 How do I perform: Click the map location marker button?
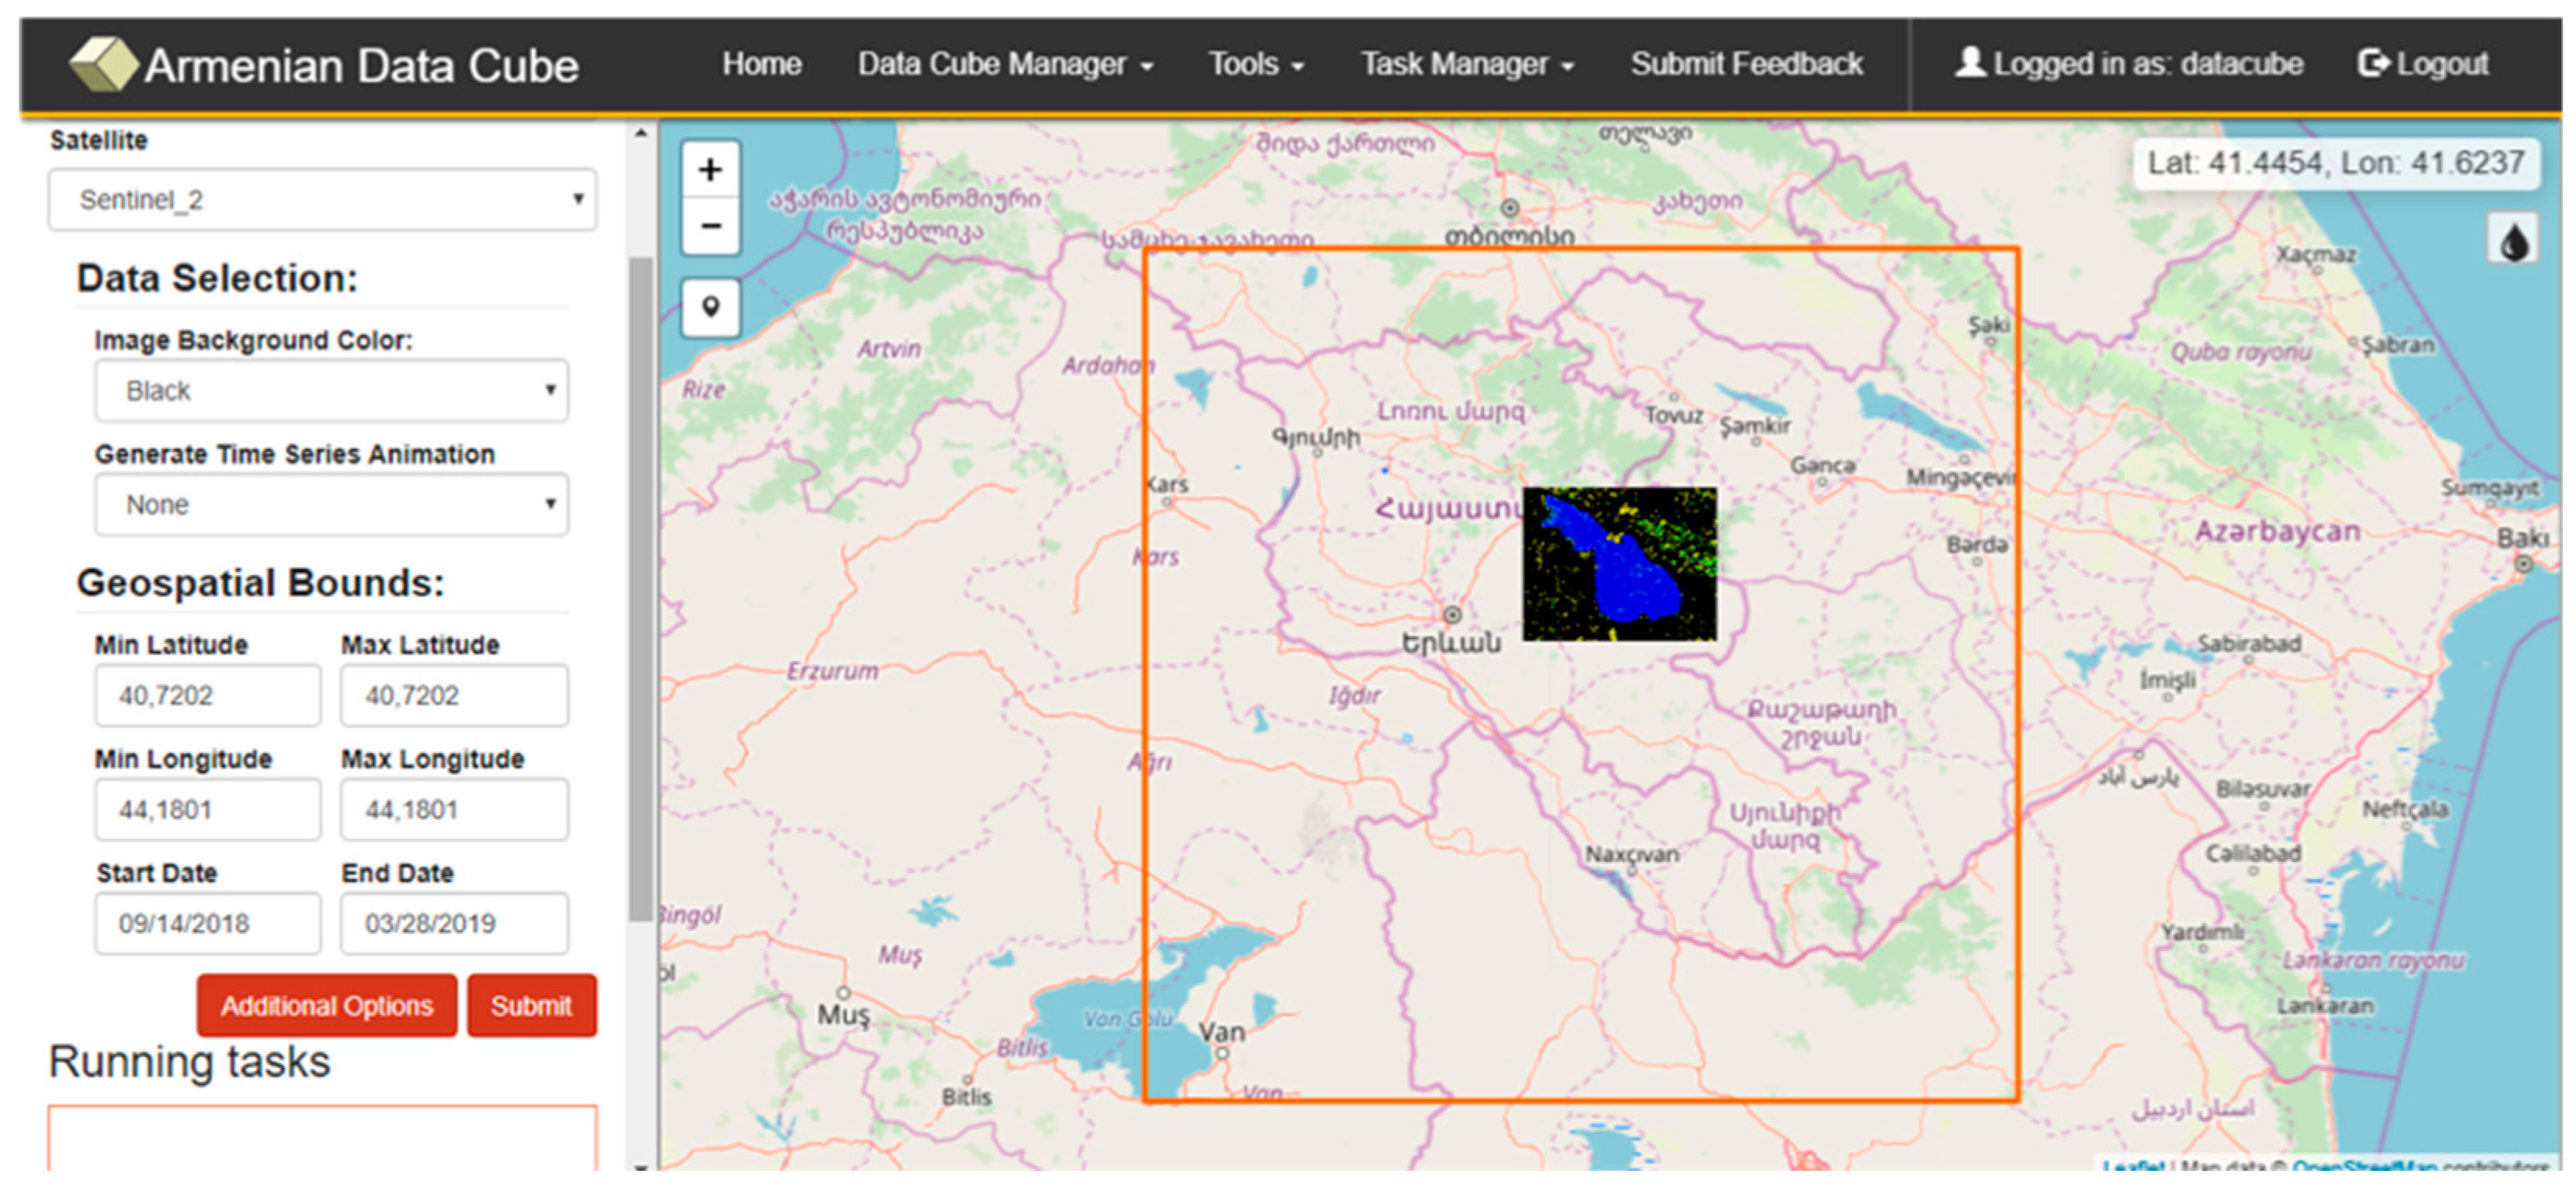(x=710, y=306)
